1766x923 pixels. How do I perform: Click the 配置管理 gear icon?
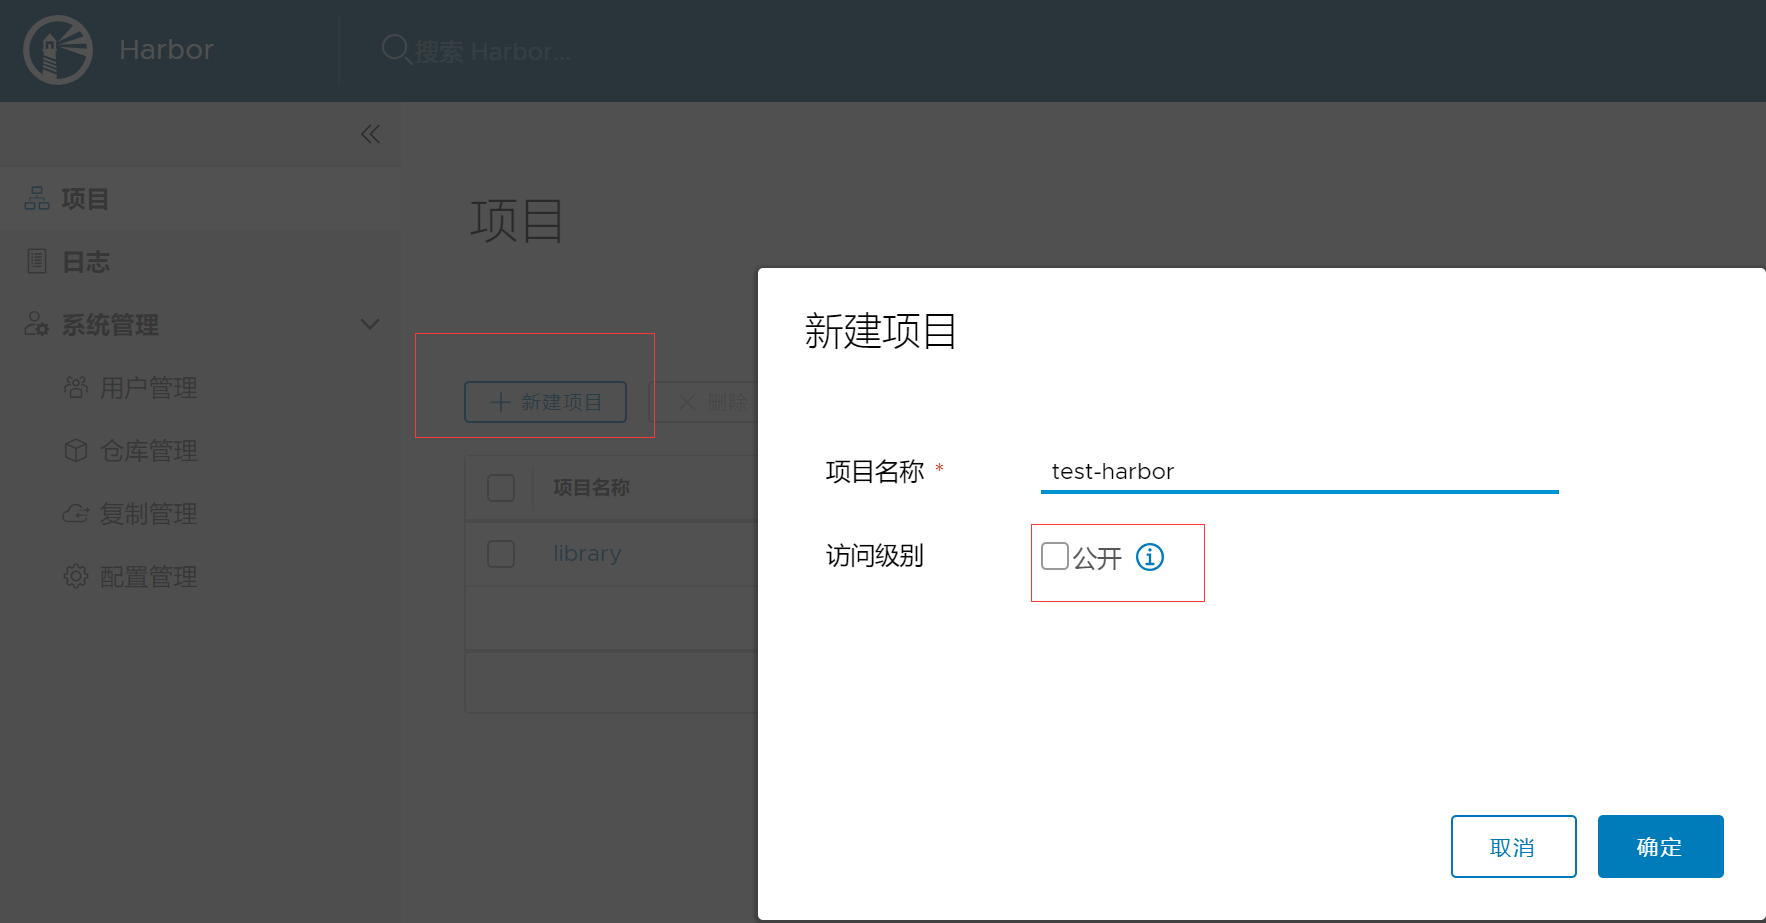tap(76, 576)
